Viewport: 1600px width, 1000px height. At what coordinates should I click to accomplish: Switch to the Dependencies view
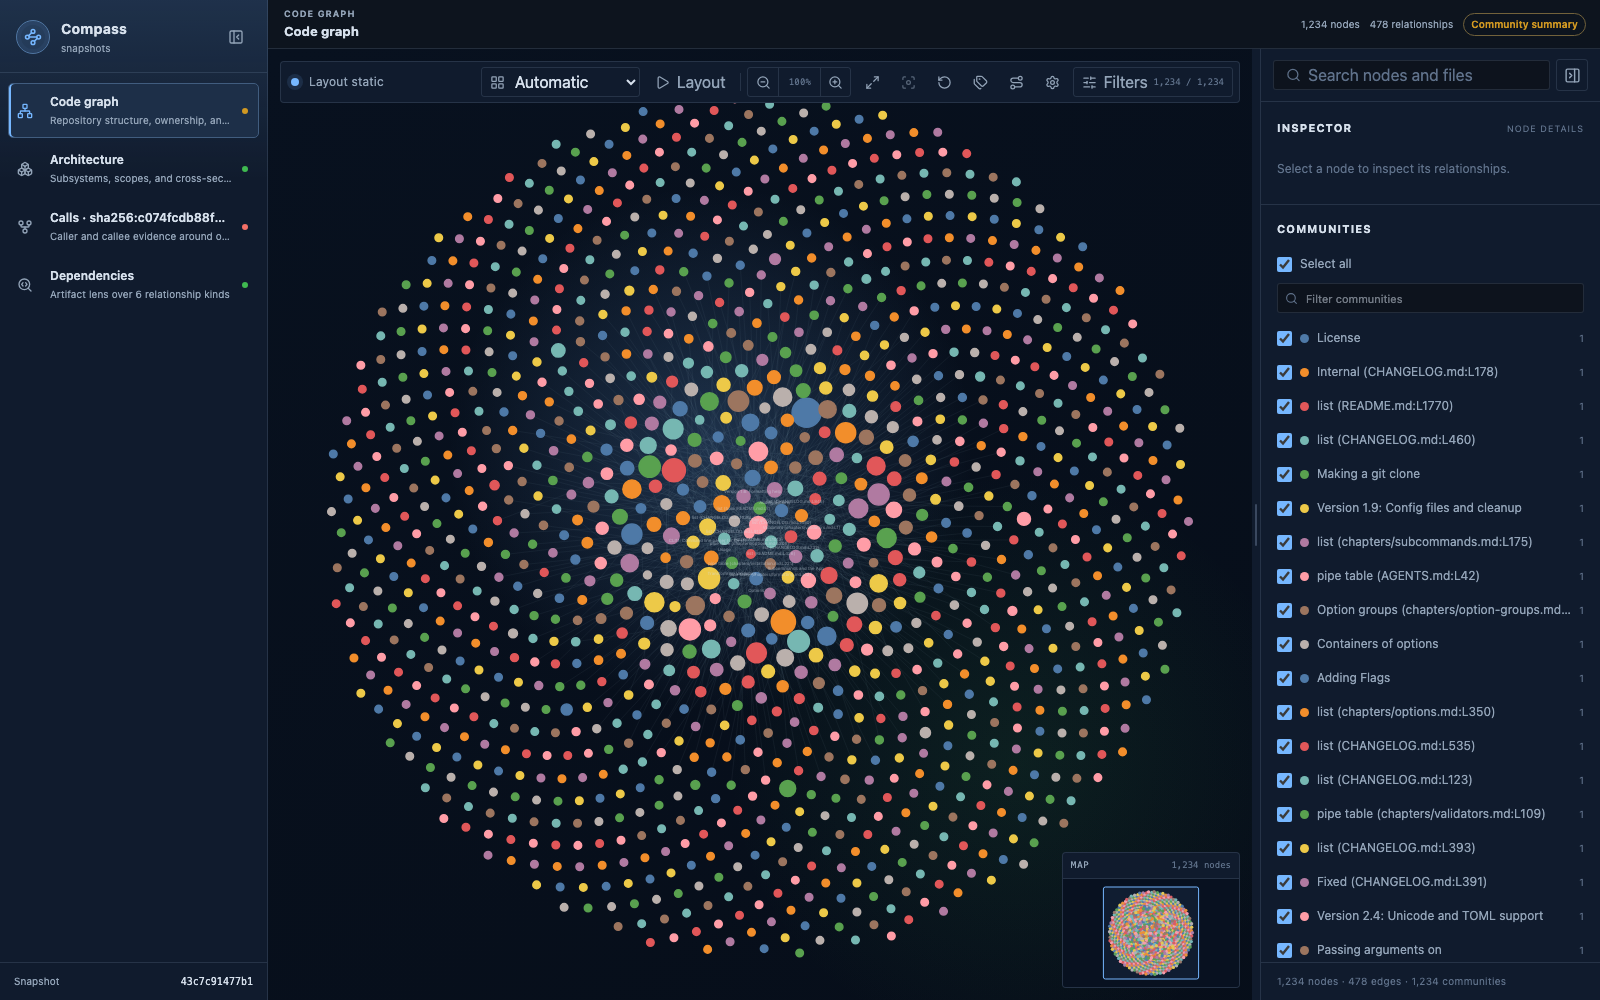tap(134, 284)
